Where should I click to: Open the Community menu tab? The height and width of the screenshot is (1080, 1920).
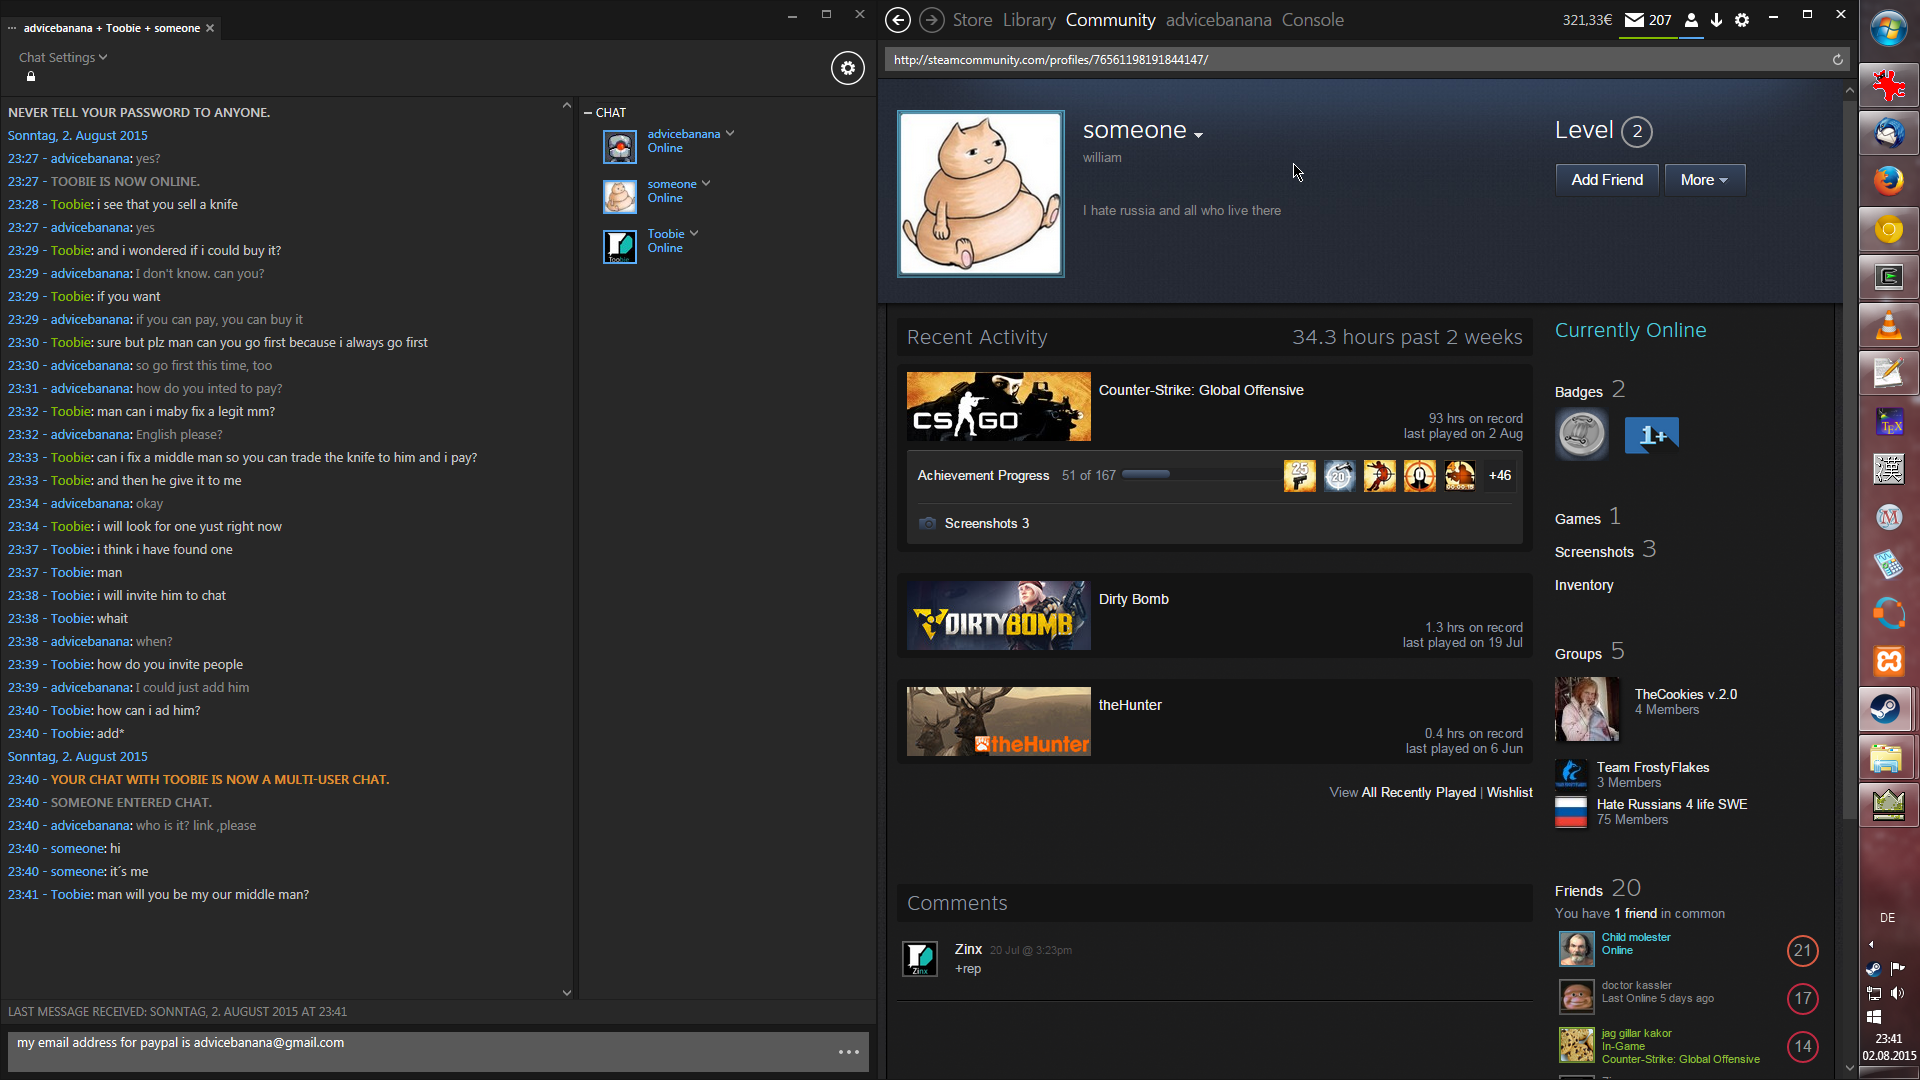point(1110,20)
